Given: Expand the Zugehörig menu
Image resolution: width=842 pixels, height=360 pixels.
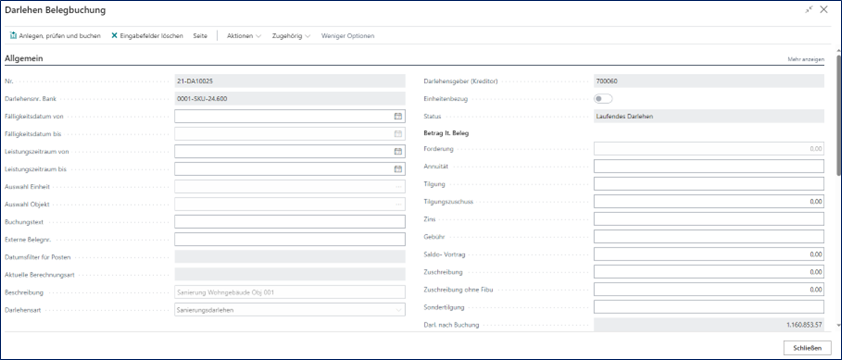Looking at the screenshot, I should coord(292,36).
